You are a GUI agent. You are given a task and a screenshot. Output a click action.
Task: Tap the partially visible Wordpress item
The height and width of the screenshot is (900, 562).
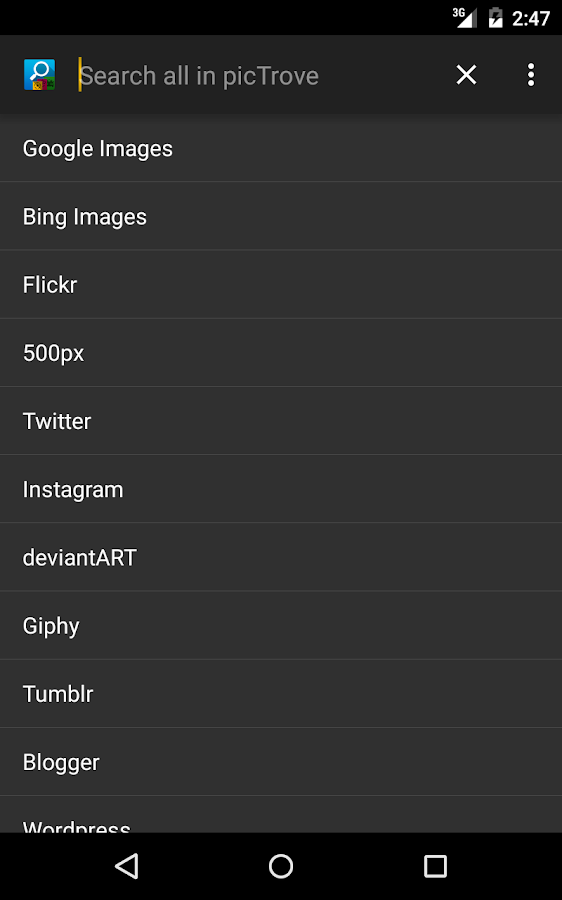click(x=281, y=814)
